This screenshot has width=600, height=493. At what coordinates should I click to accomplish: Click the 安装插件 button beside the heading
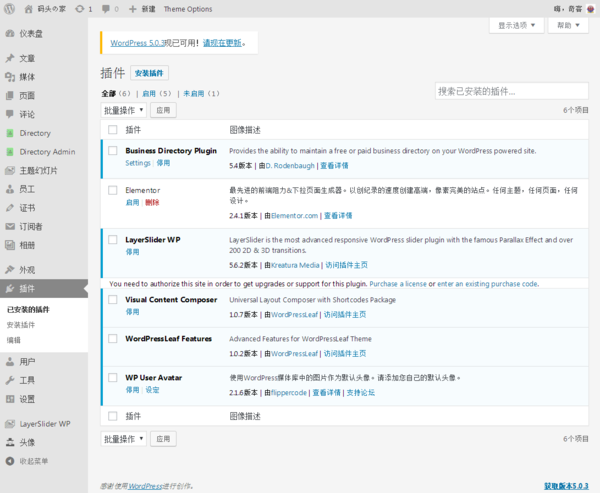151,74
